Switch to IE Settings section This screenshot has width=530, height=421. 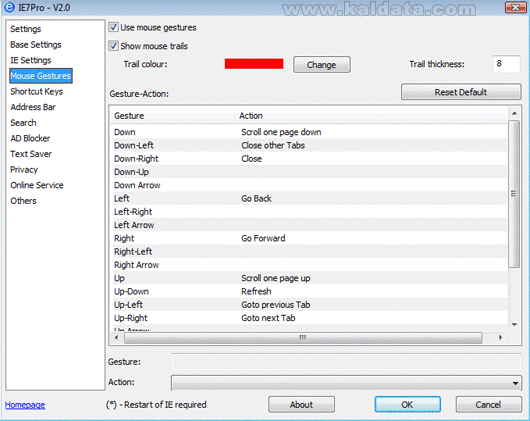coord(31,60)
